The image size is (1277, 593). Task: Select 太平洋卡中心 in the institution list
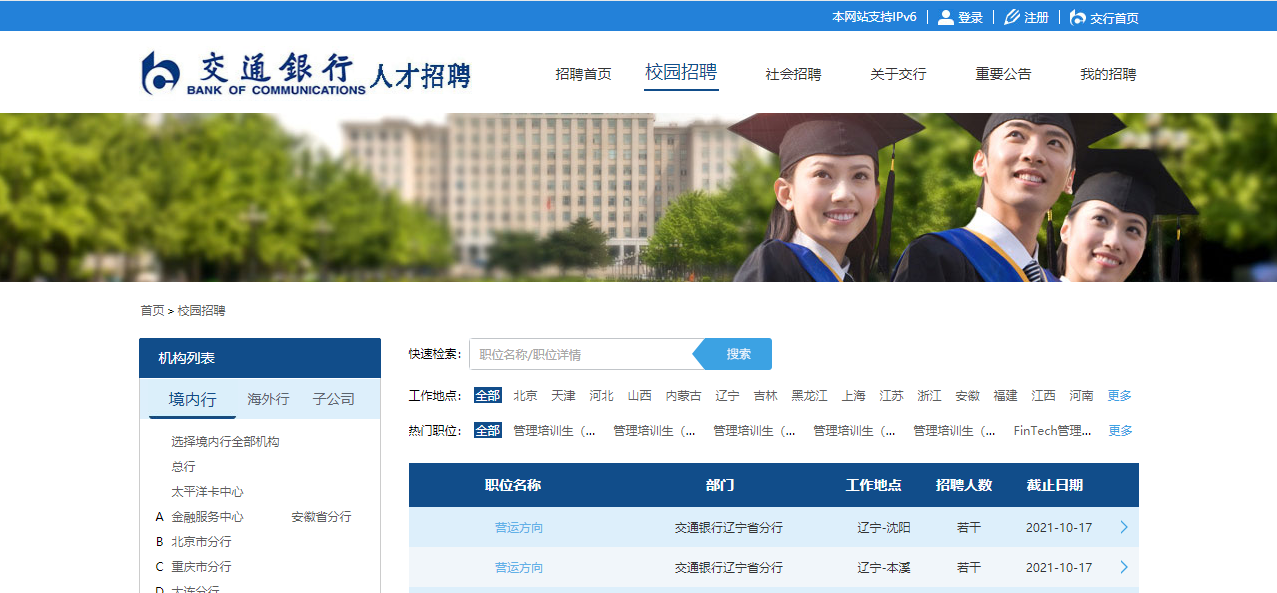[x=207, y=492]
